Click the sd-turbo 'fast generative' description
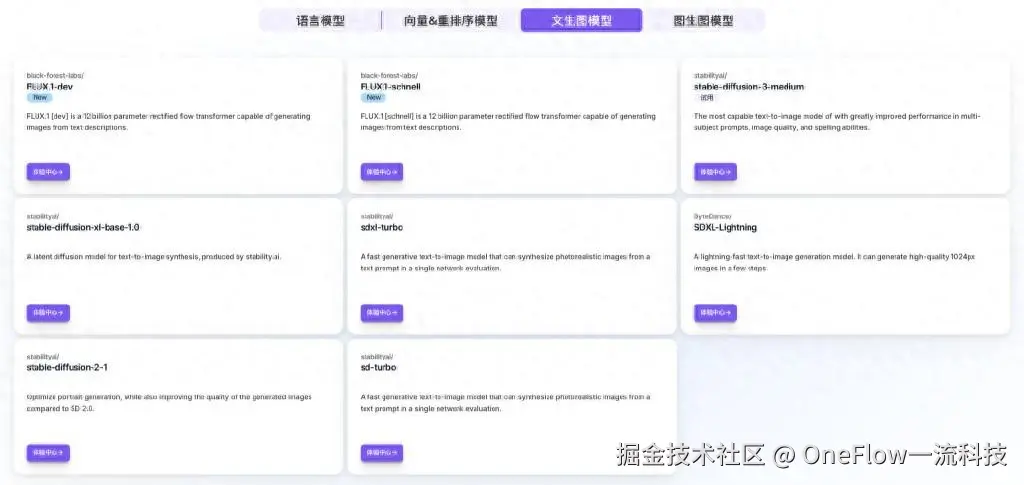The width and height of the screenshot is (1024, 485). (x=505, y=402)
